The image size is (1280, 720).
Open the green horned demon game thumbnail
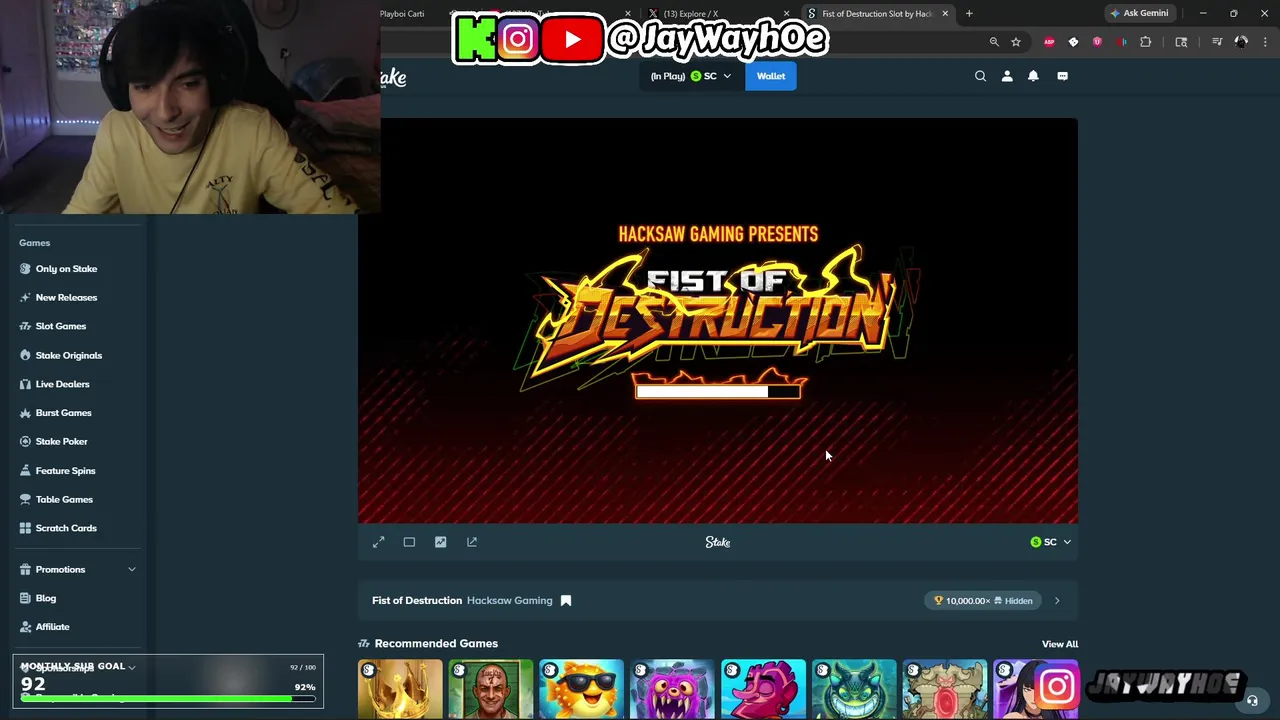tap(854, 689)
